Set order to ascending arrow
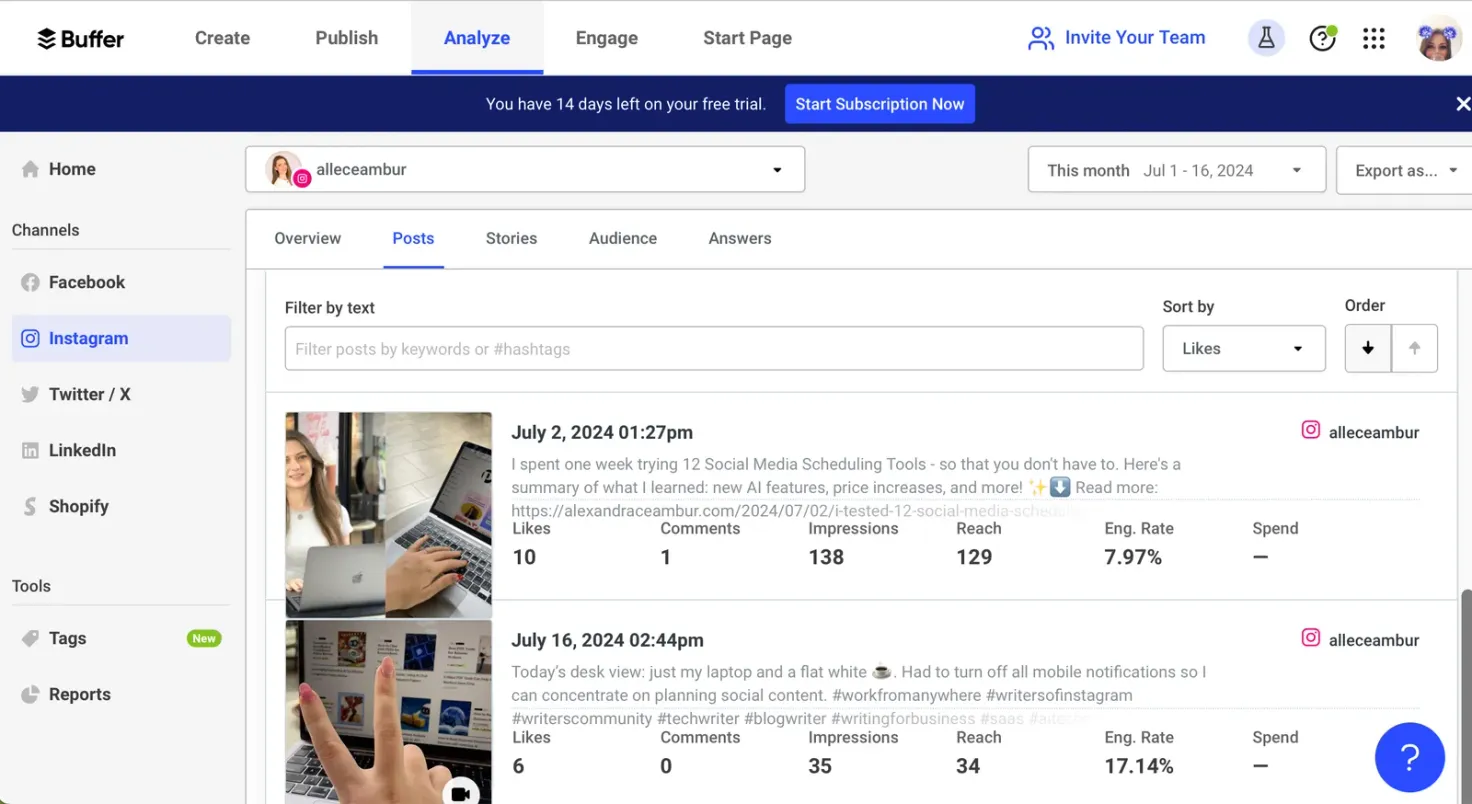 pyautogui.click(x=1414, y=348)
